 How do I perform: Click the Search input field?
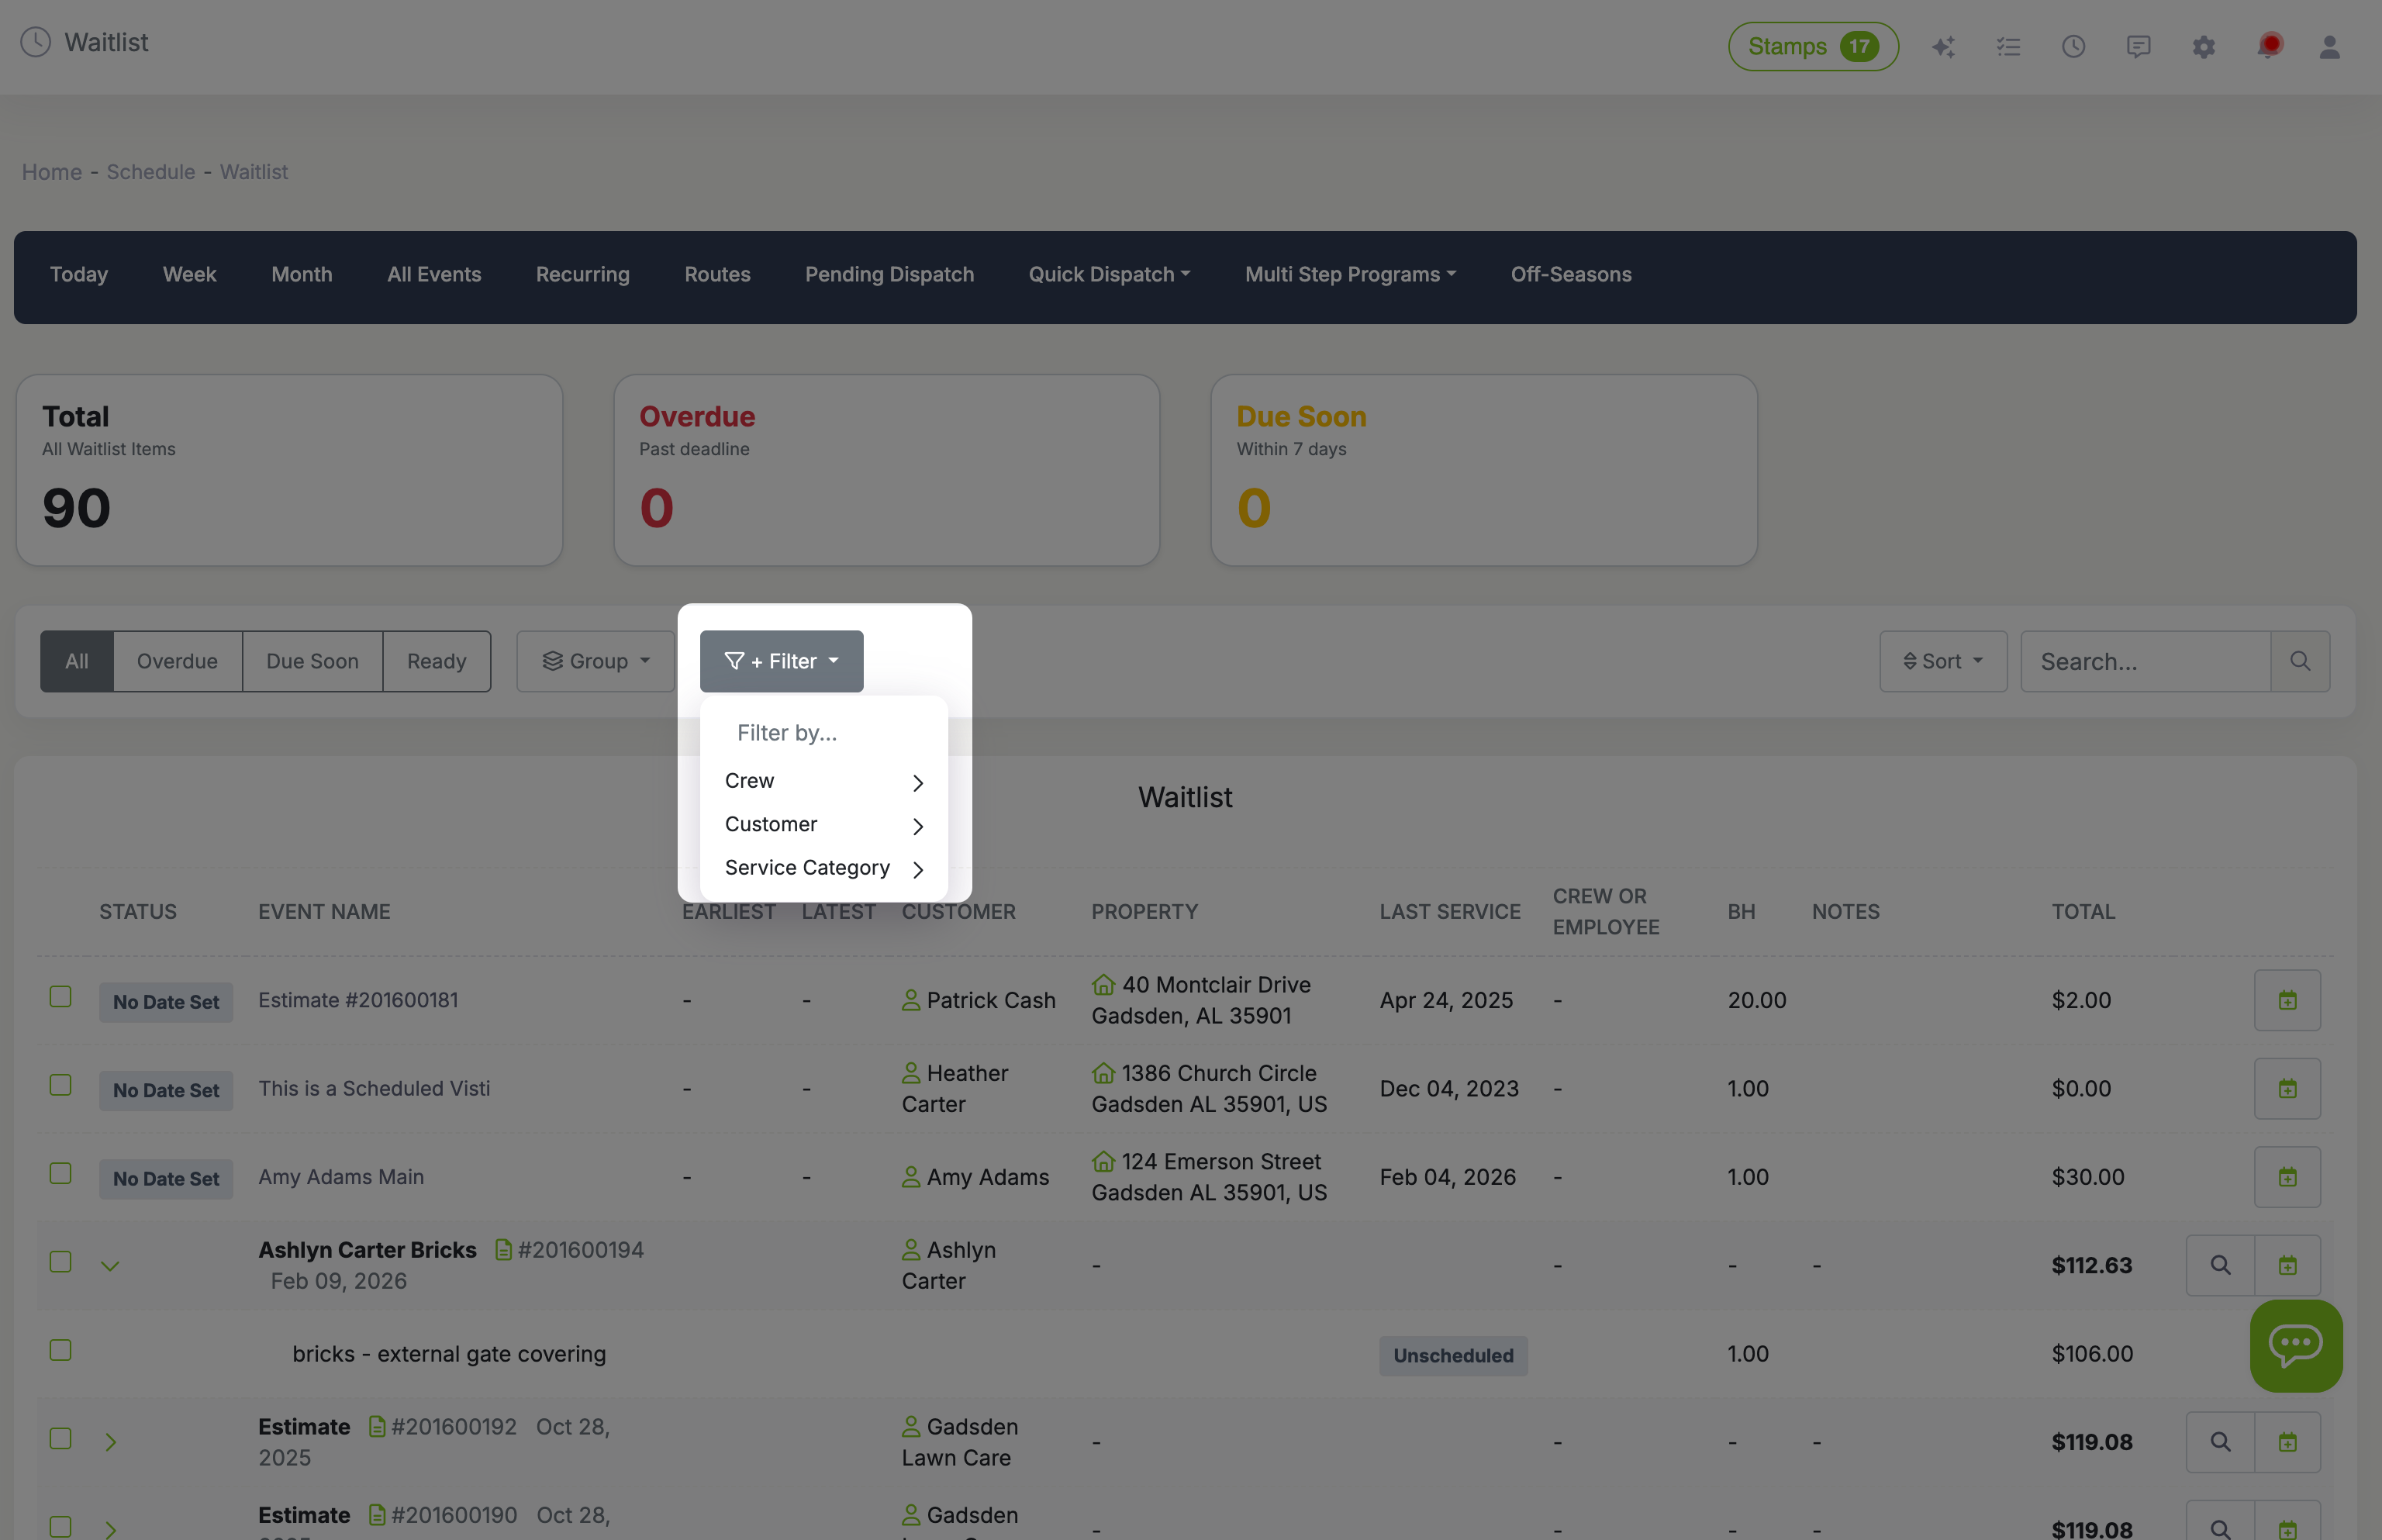click(2140, 660)
